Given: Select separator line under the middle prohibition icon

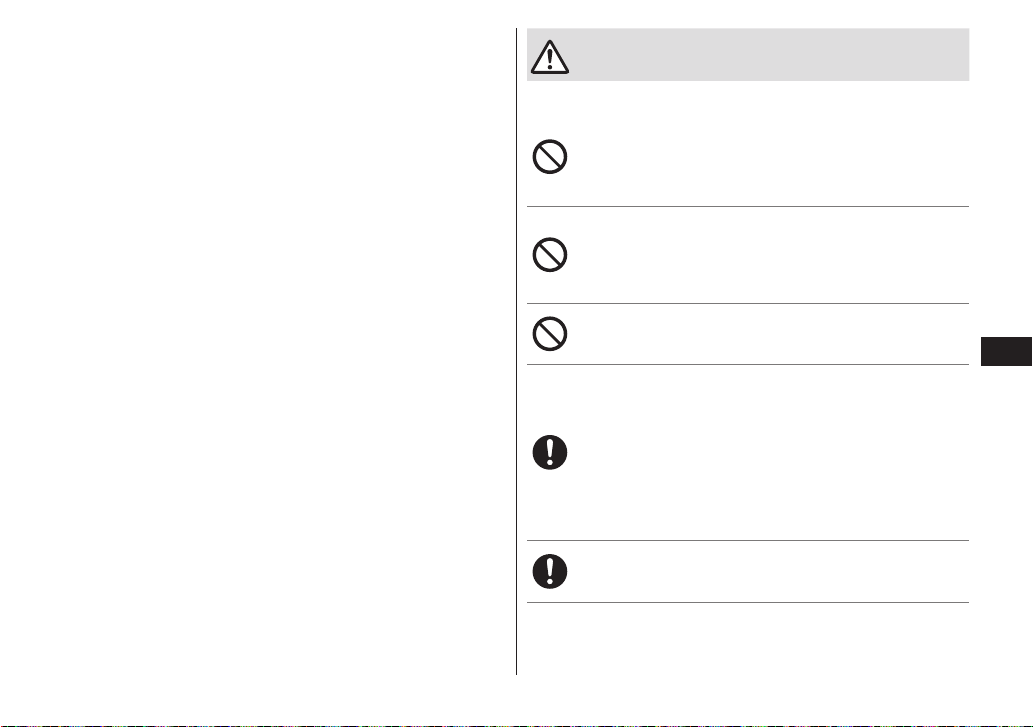Looking at the screenshot, I should pos(748,304).
